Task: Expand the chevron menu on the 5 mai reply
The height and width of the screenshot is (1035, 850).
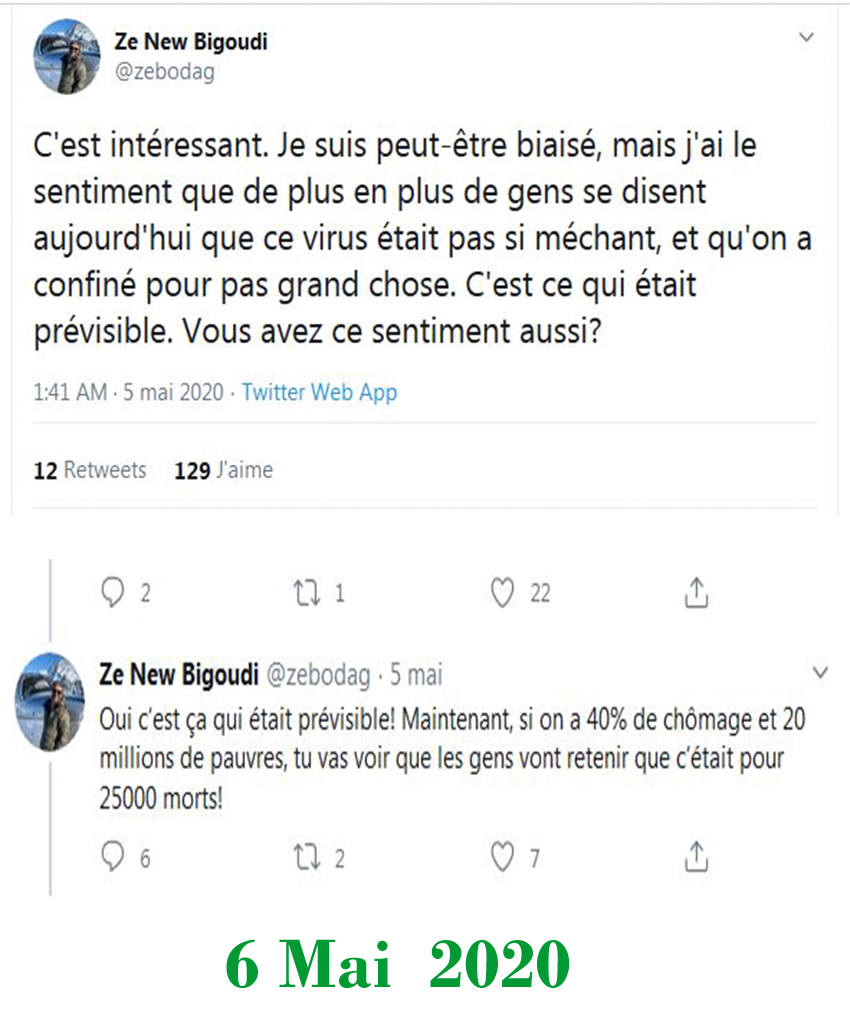Action: coord(820,673)
